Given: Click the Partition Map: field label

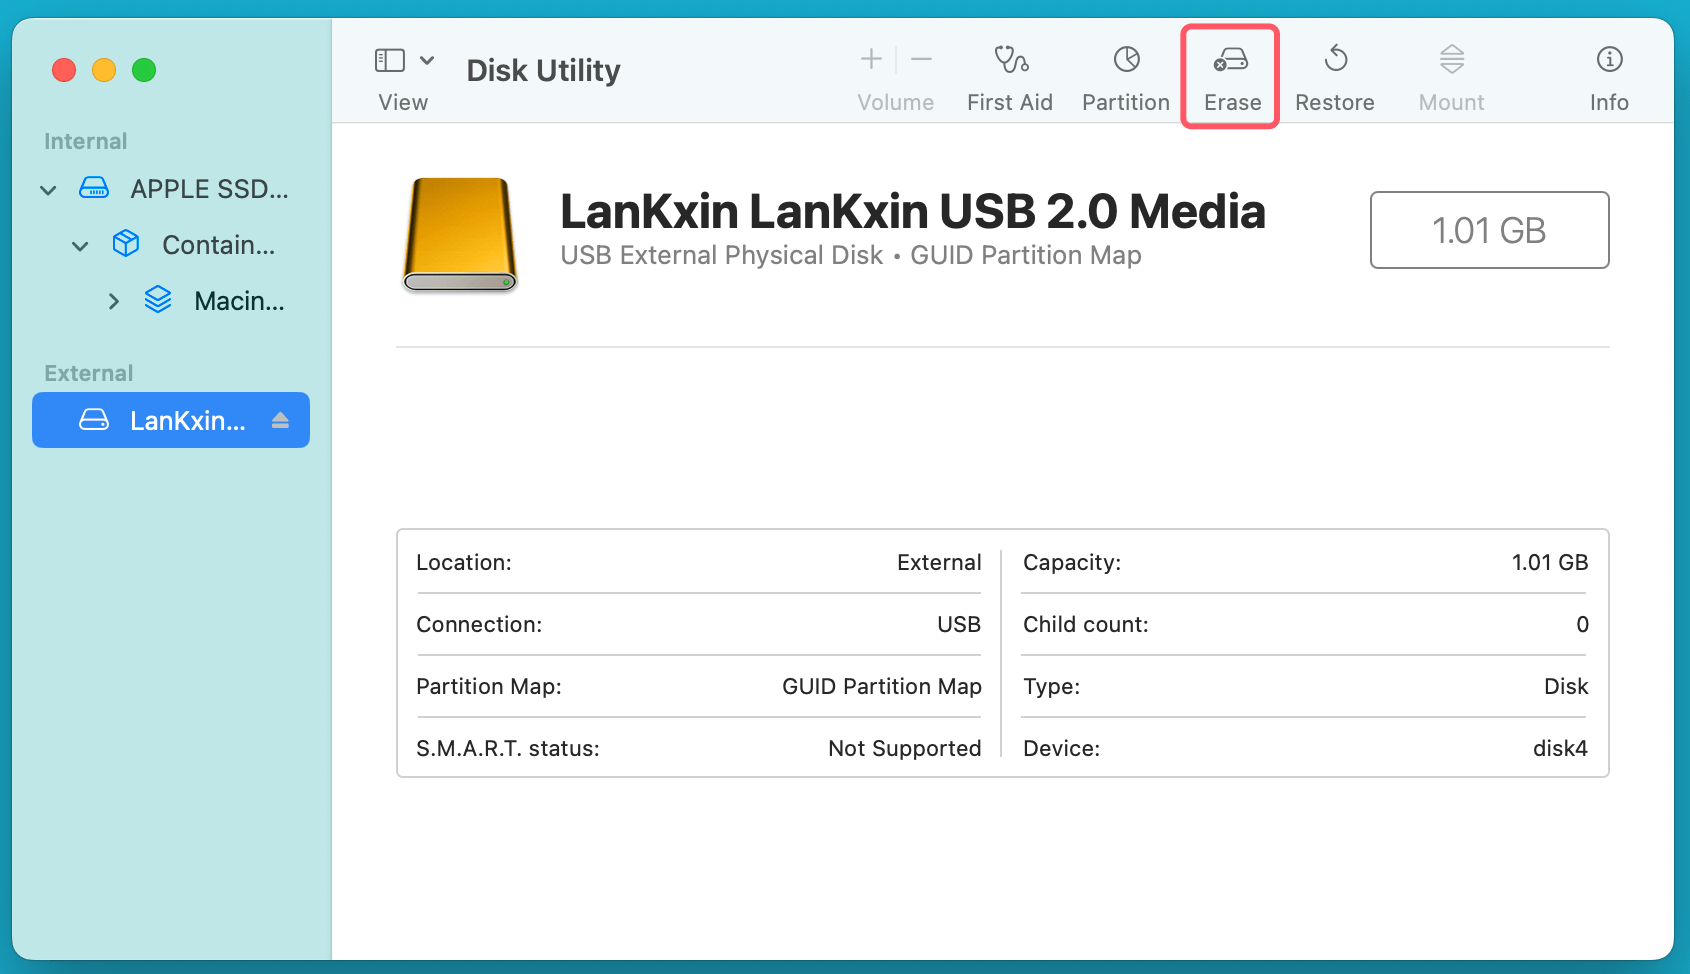Looking at the screenshot, I should point(489,686).
